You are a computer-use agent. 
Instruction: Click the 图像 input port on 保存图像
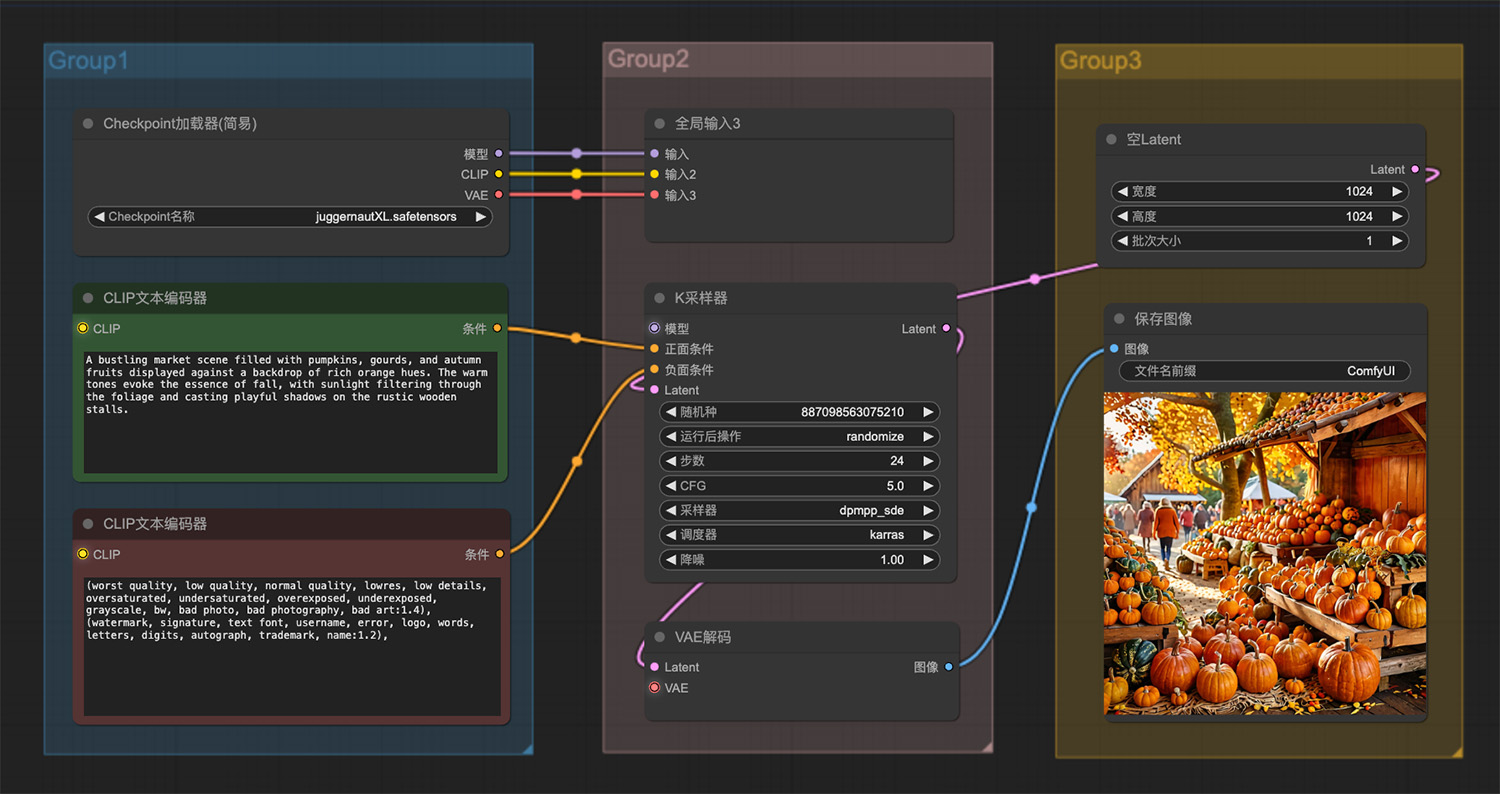pos(1114,349)
